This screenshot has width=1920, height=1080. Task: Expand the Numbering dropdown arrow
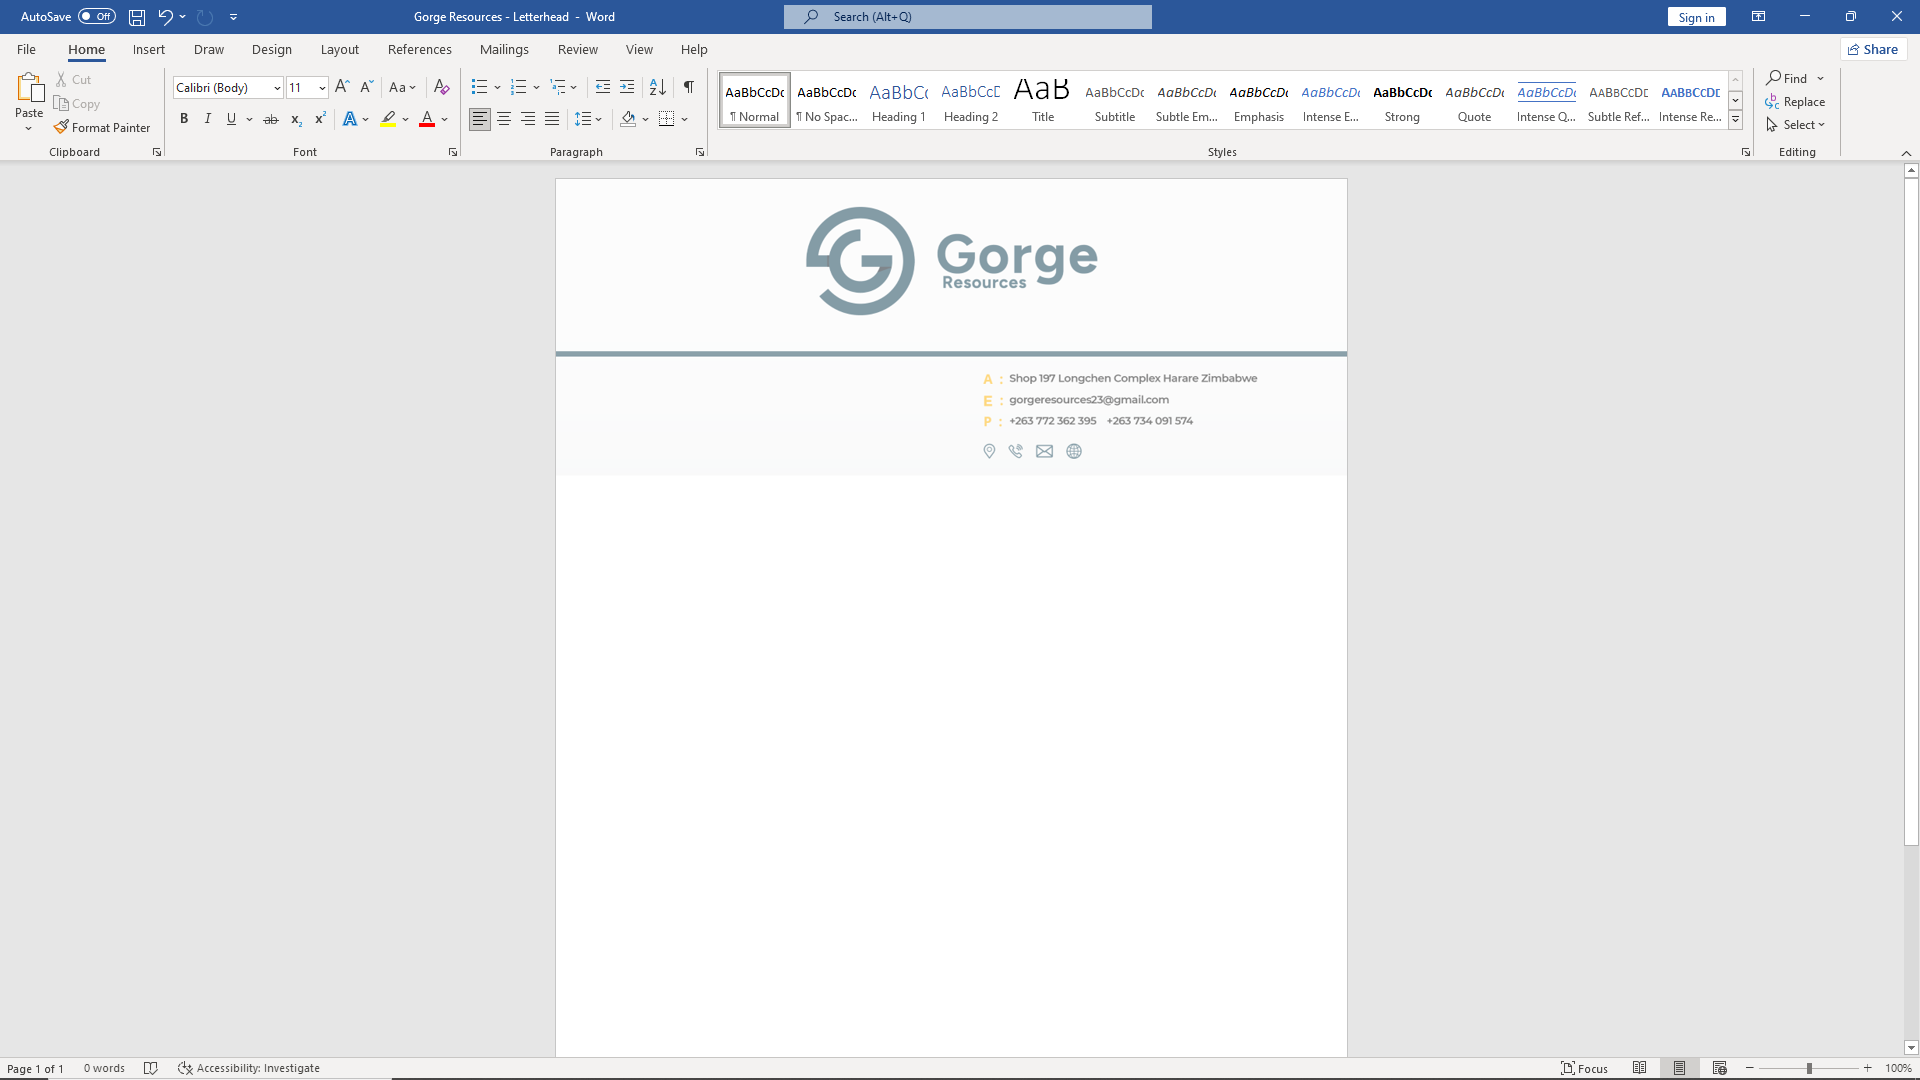point(536,87)
